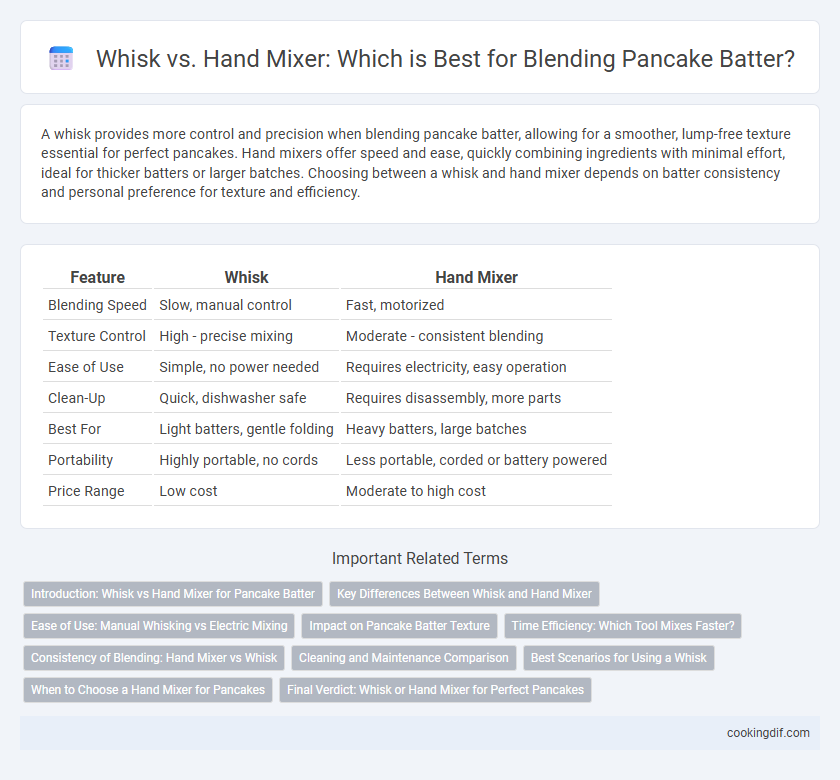Image resolution: width=840 pixels, height=780 pixels.
Task: Select the Whisk column header
Action: coord(246,277)
